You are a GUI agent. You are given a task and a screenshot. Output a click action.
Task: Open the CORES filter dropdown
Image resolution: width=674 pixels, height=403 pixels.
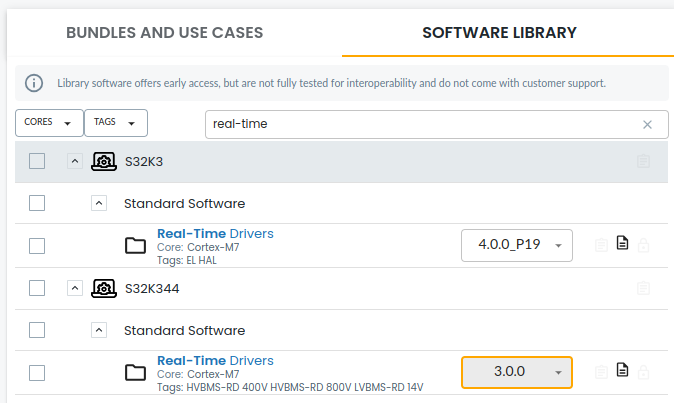(x=48, y=122)
